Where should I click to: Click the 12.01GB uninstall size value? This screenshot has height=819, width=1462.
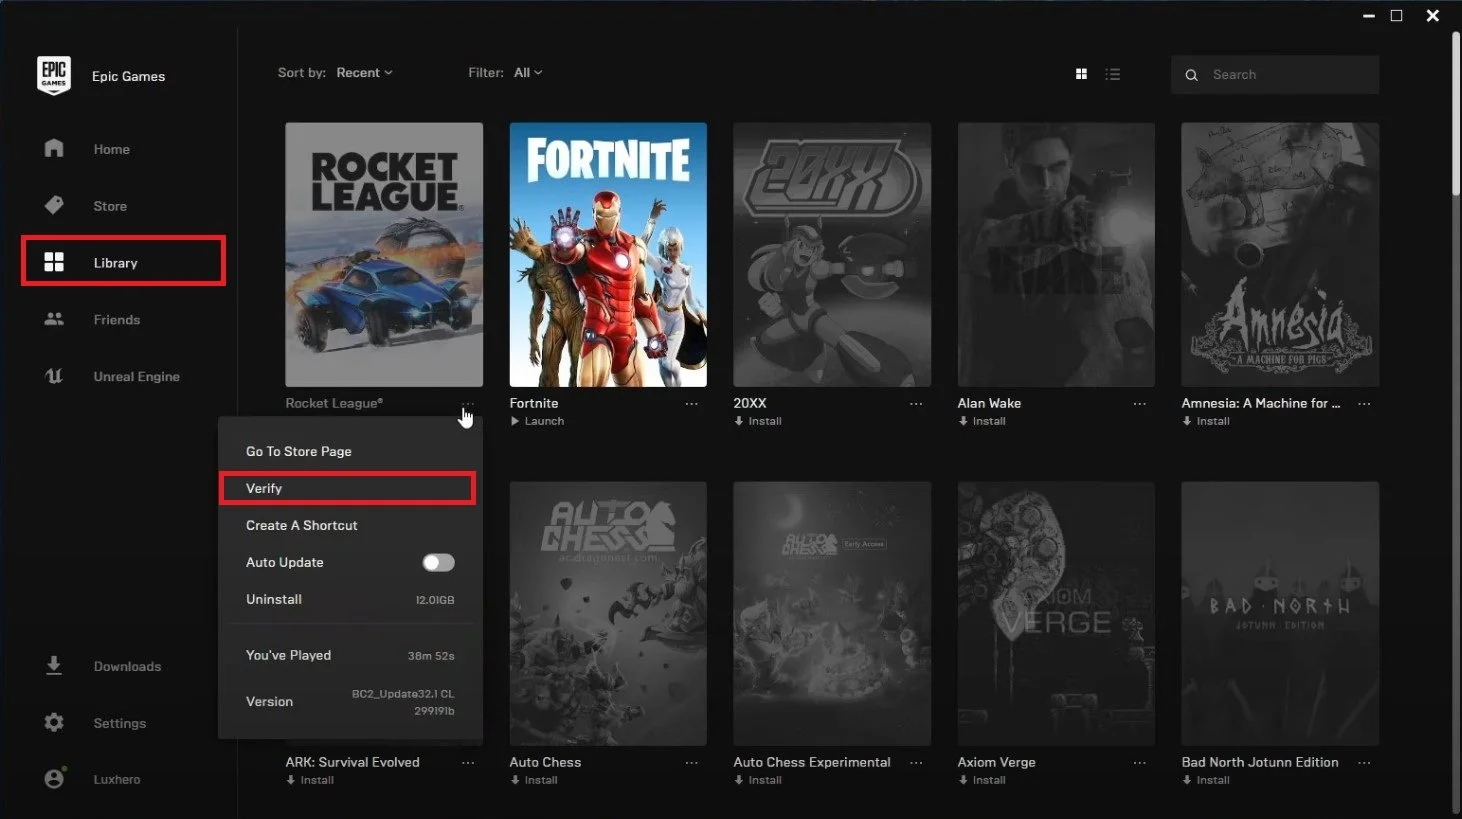(x=435, y=600)
